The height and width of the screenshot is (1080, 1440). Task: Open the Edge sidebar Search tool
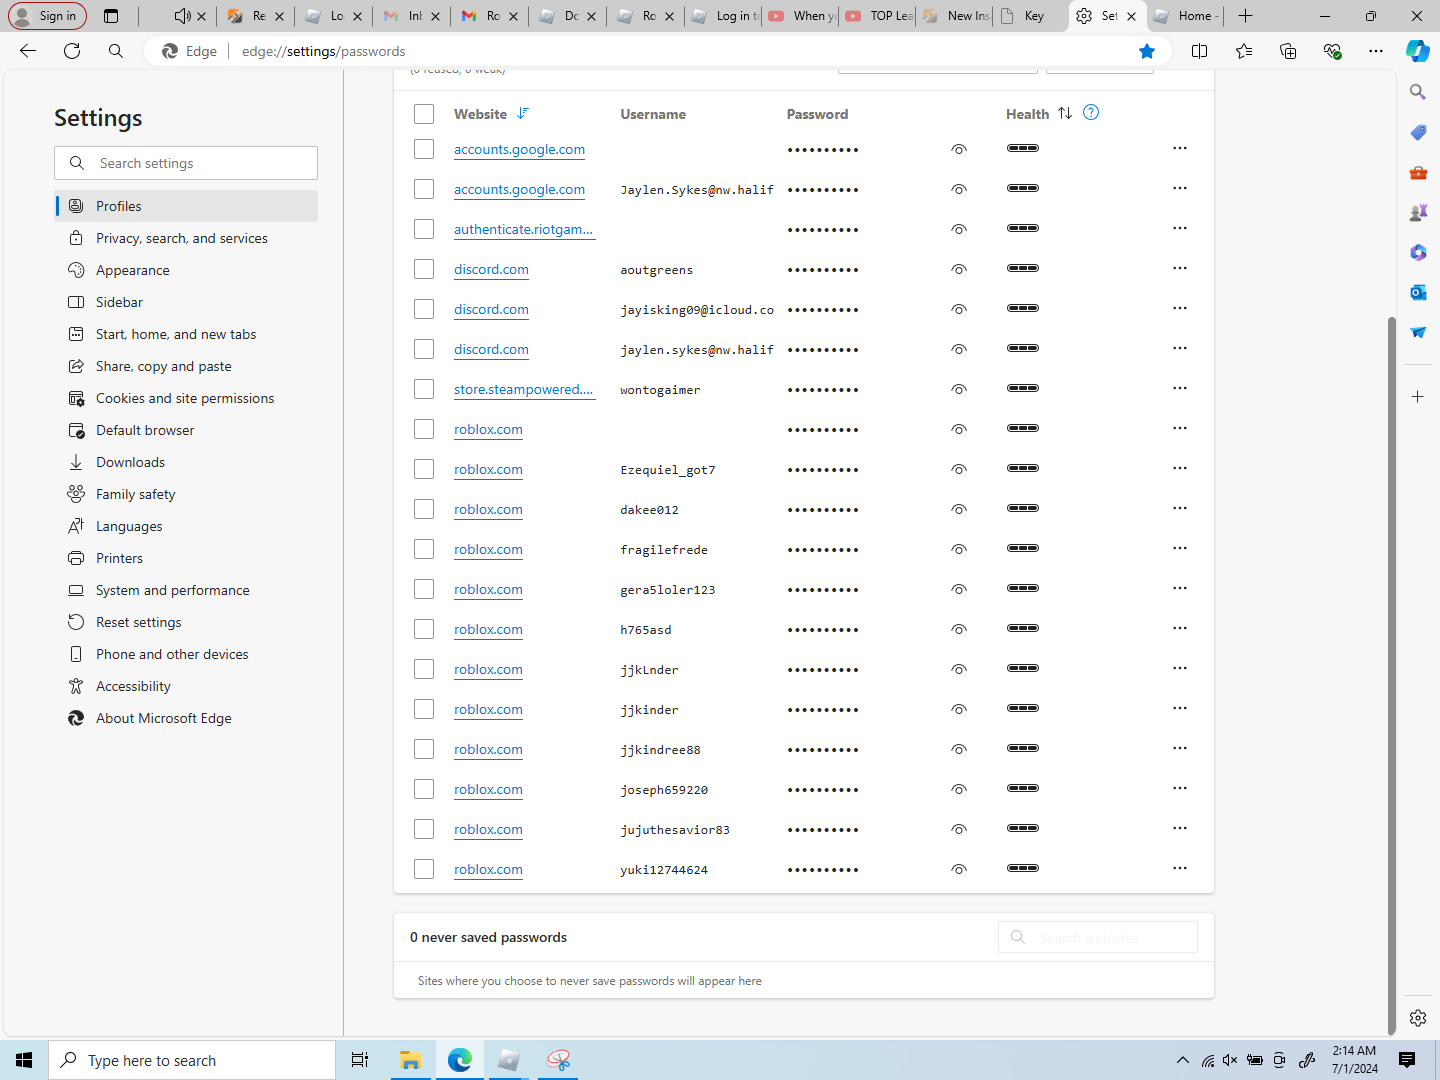[x=1418, y=92]
